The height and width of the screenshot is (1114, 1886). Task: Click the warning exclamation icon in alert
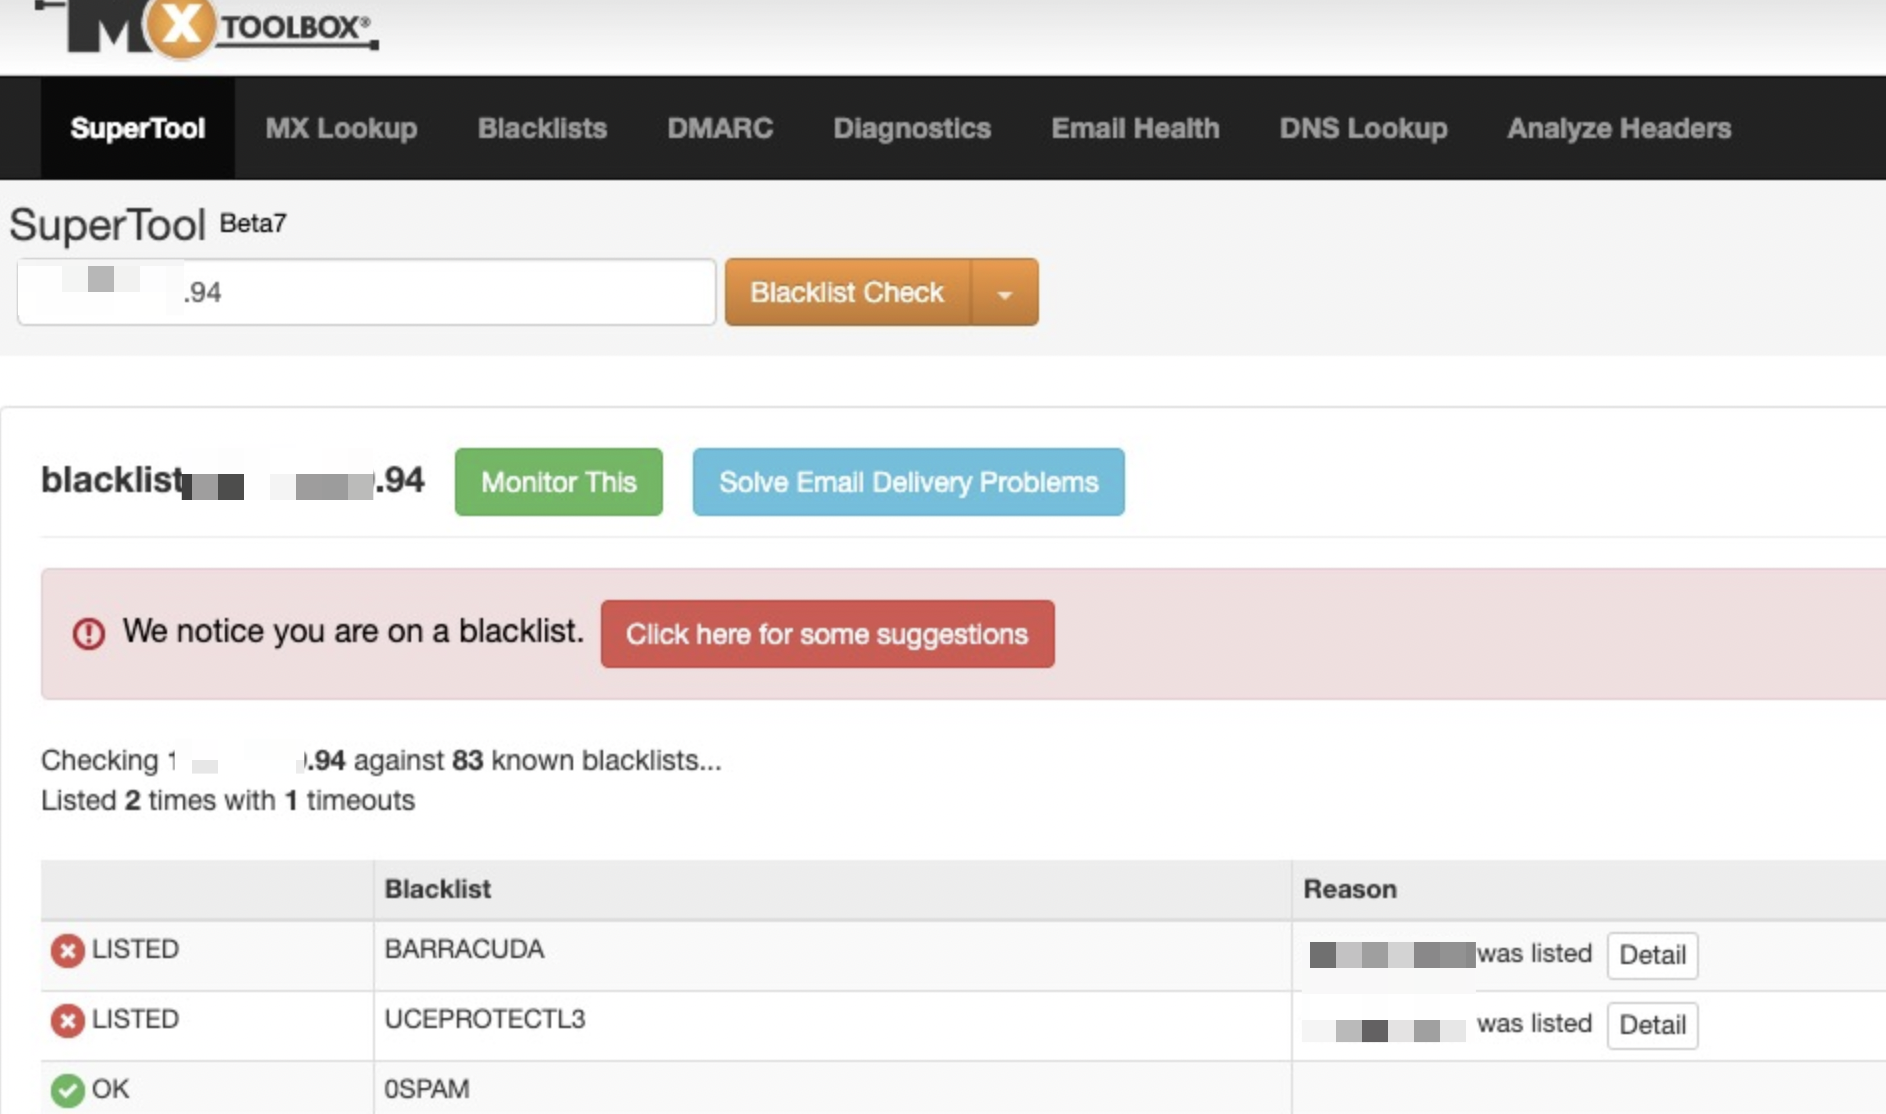click(88, 633)
